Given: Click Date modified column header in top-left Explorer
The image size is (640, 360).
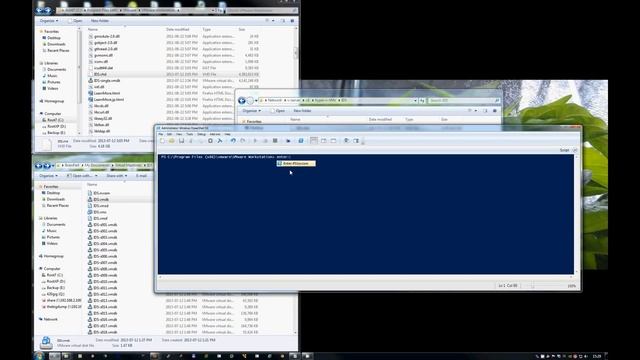Looking at the screenshot, I should 178,29.
